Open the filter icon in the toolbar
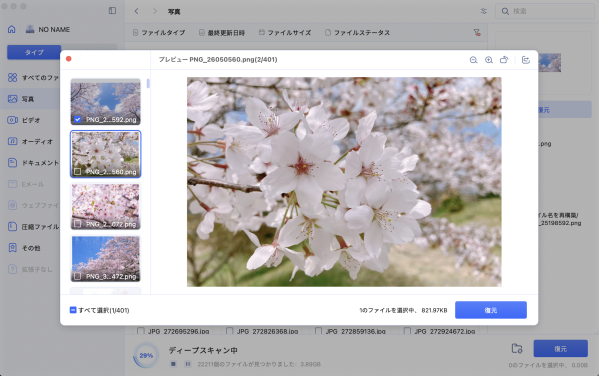This screenshot has width=599, height=376. tap(476, 33)
